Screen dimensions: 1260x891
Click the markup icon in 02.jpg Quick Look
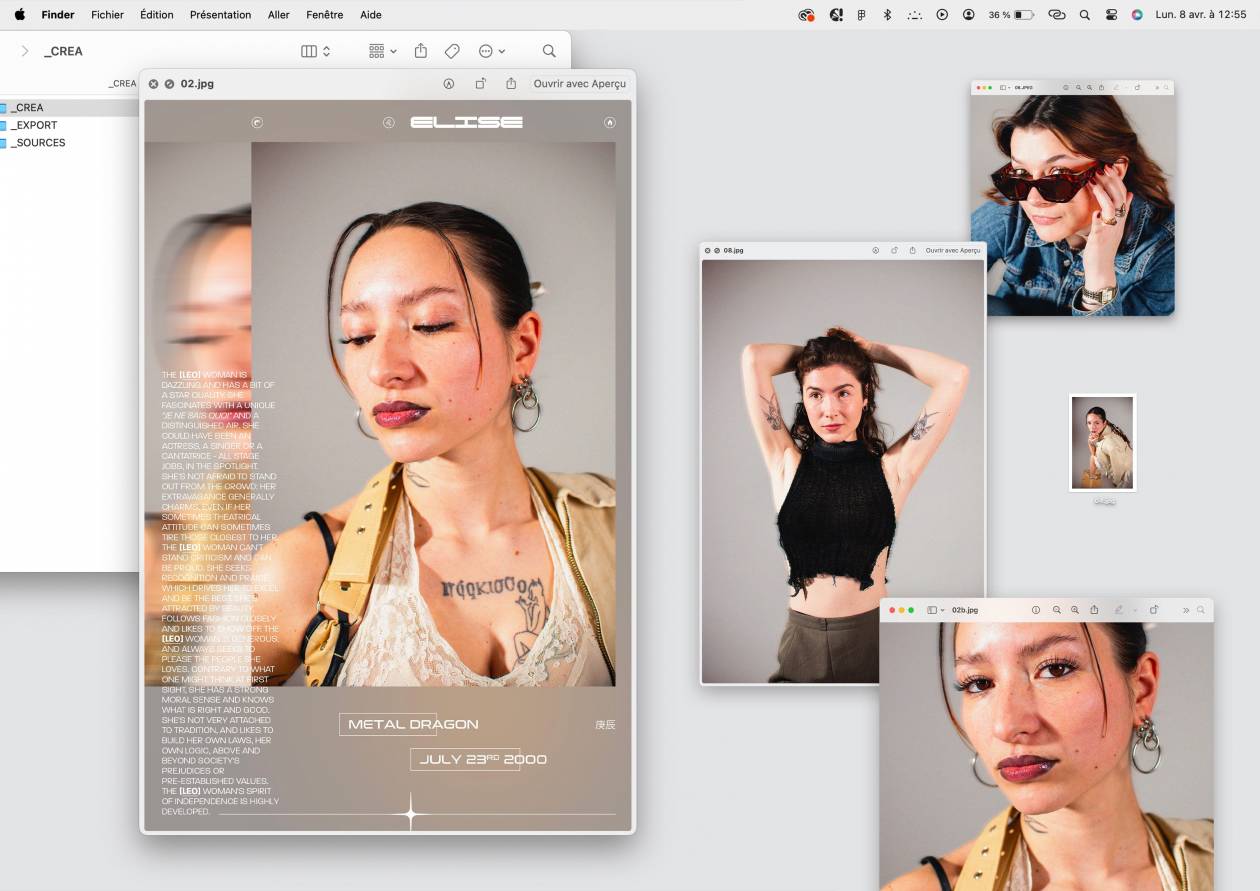coord(449,84)
